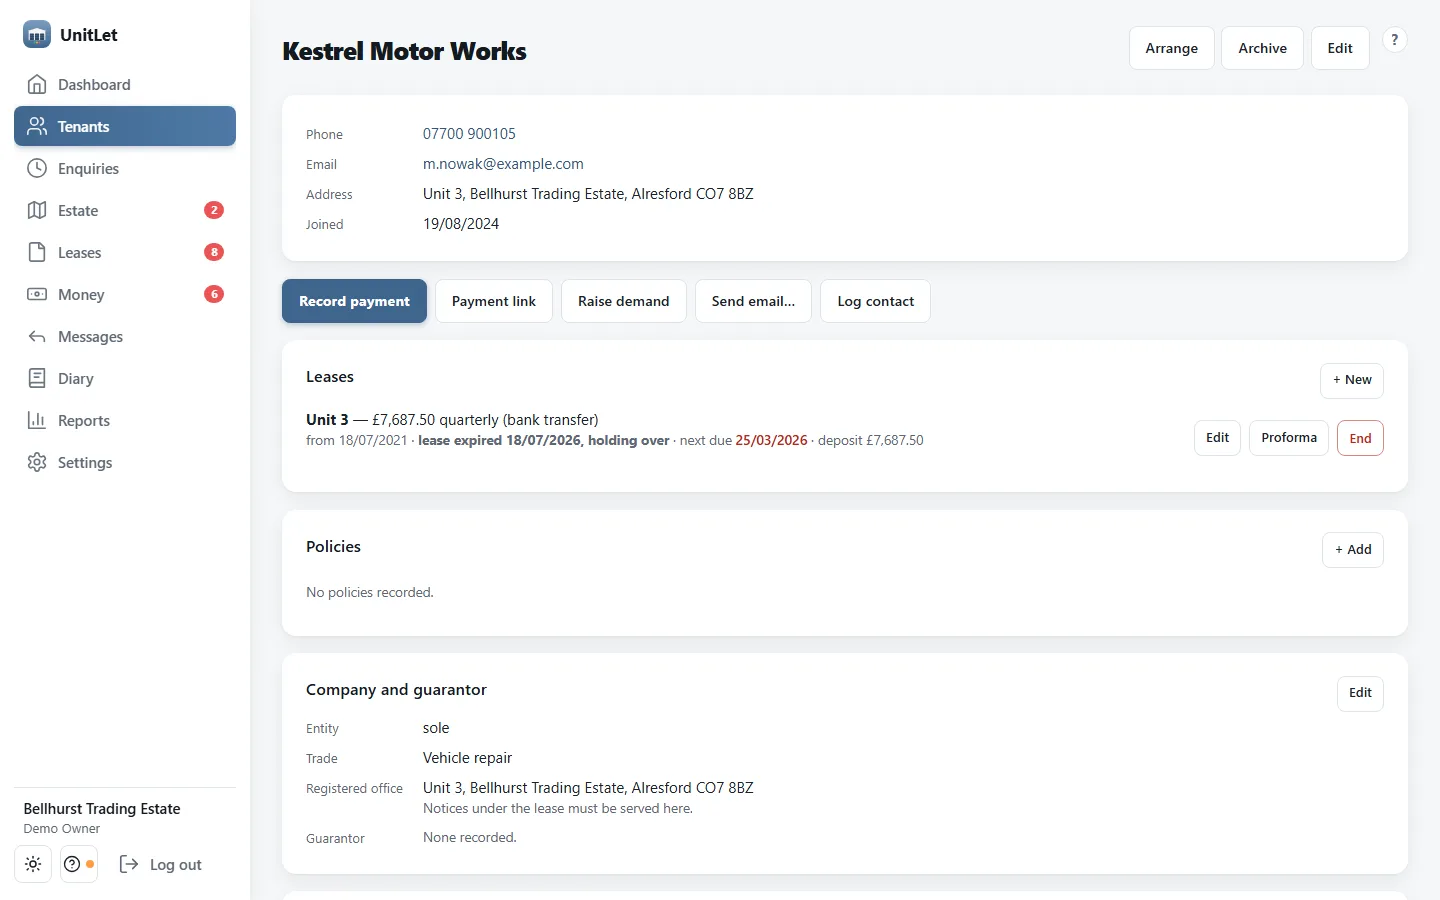Click the Unit 3 lease title

click(x=327, y=420)
